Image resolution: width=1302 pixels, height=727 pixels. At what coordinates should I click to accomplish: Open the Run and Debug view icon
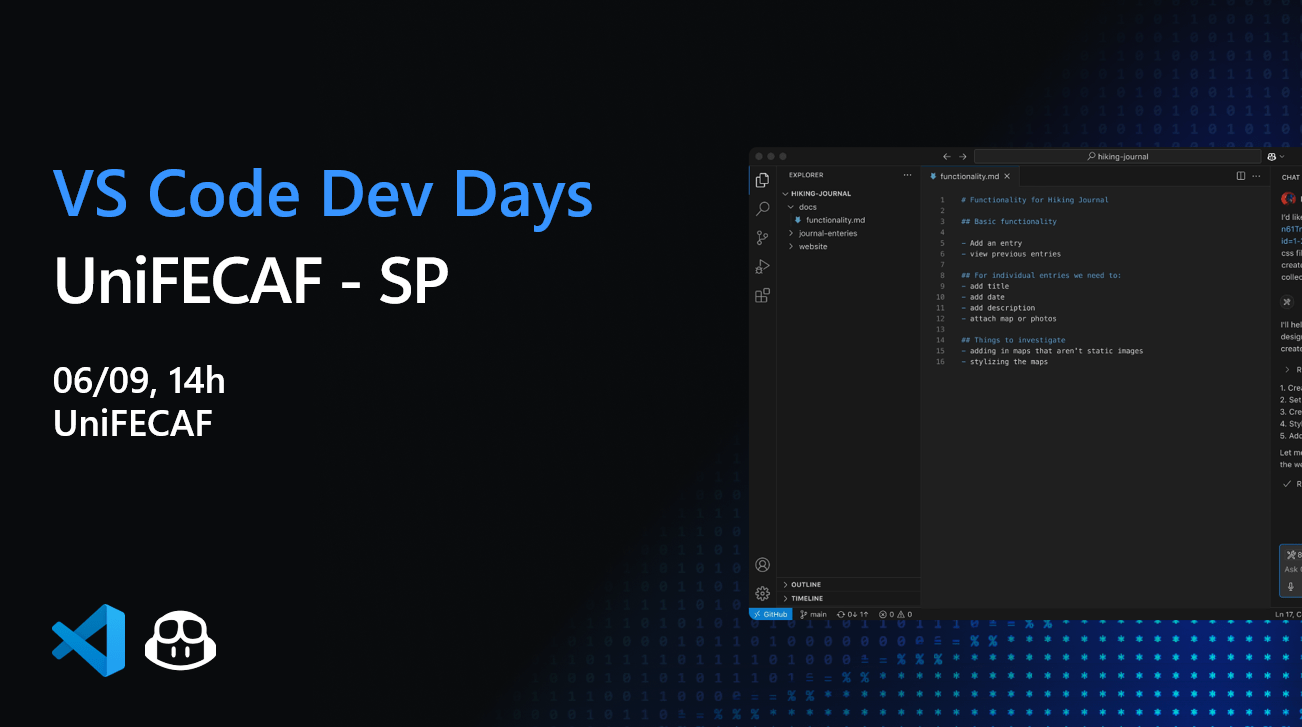click(762, 267)
